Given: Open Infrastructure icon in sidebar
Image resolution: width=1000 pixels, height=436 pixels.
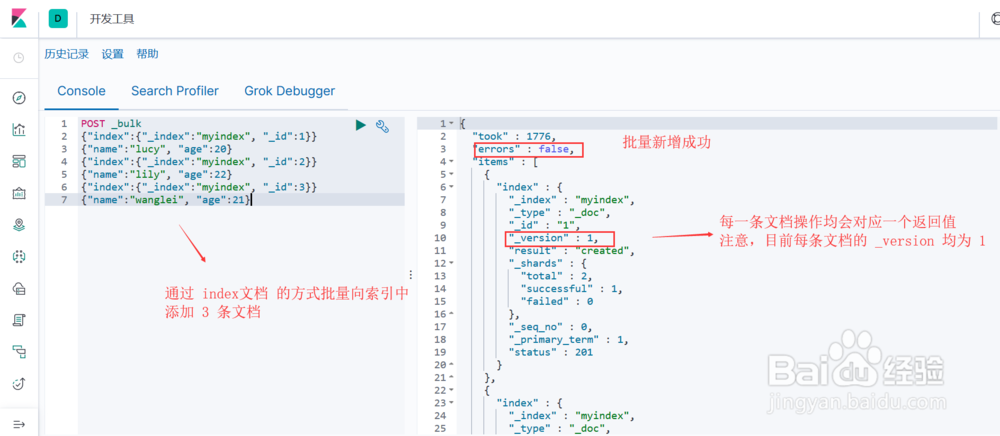Looking at the screenshot, I should [19, 288].
